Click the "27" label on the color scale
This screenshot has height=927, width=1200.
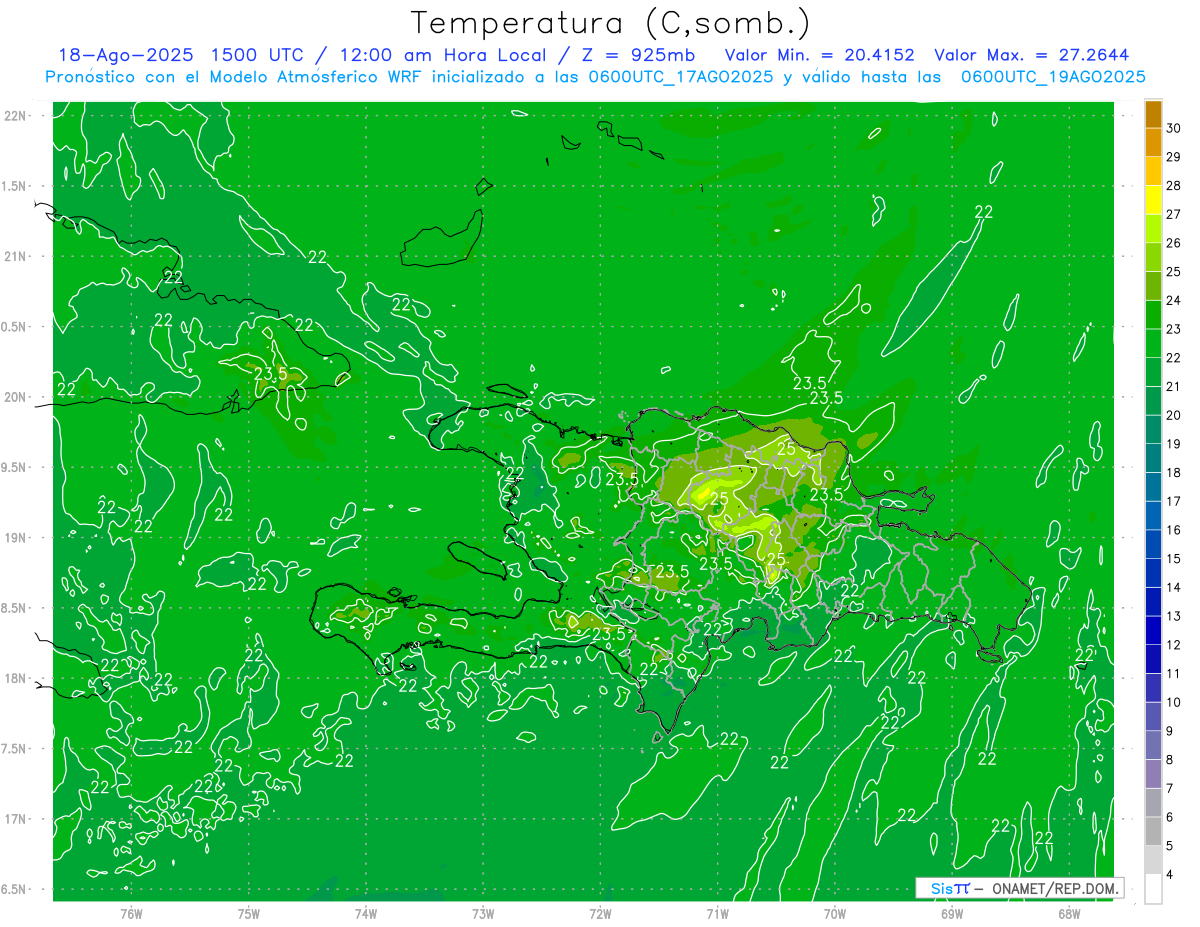coord(1174,214)
